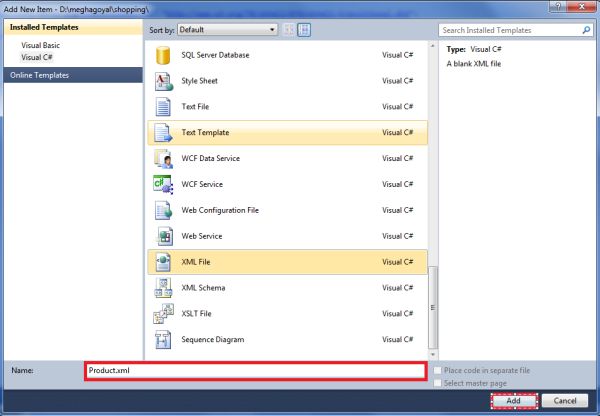Select the XML File label

tap(196, 262)
